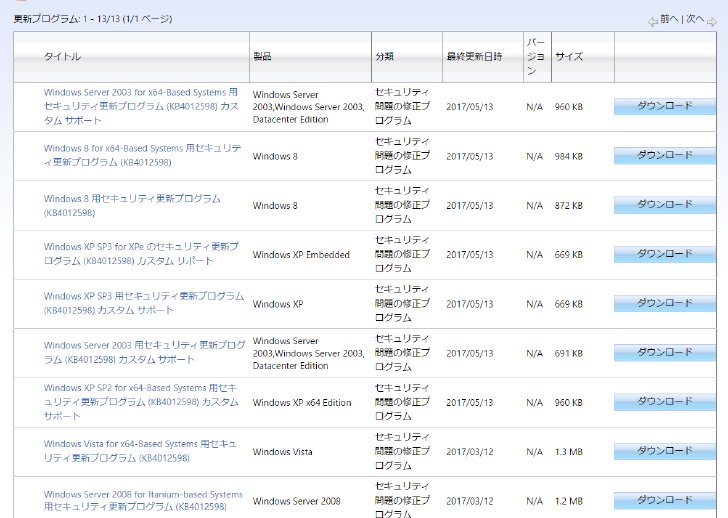Select the 1.3 MB size cell
This screenshot has width=728, height=518.
pos(569,452)
